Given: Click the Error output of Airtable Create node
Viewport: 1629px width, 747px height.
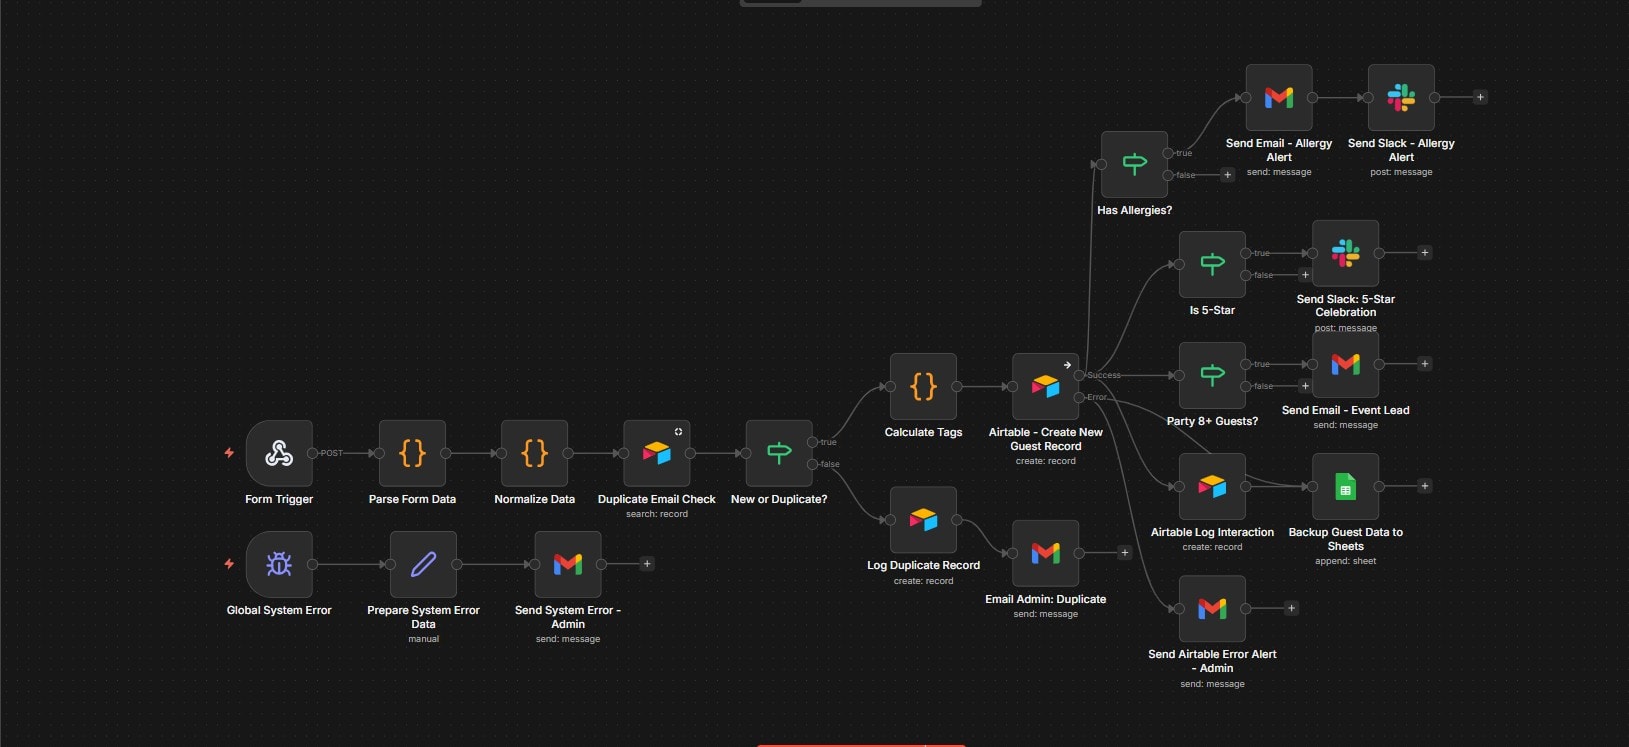Looking at the screenshot, I should (1080, 397).
